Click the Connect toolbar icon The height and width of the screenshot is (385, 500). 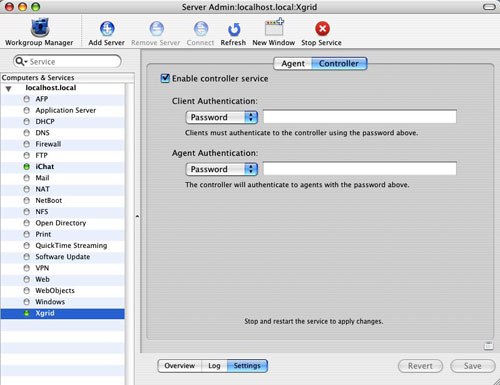[201, 29]
